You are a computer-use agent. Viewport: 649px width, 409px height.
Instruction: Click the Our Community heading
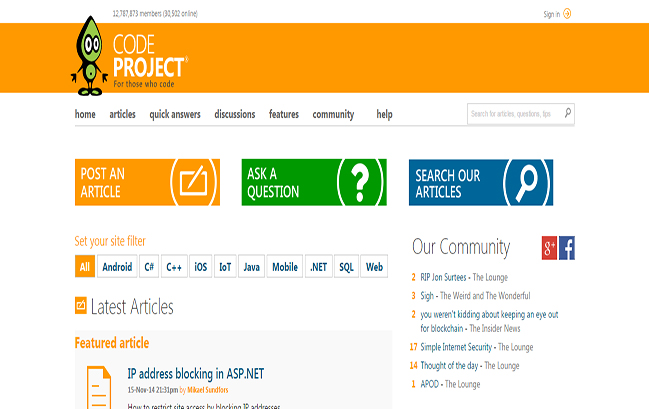461,247
